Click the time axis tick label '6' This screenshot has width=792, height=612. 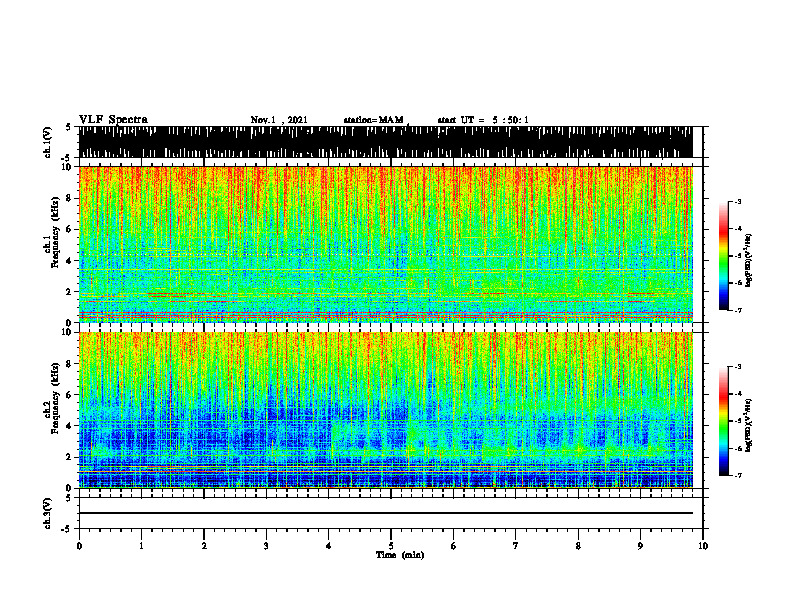click(453, 546)
